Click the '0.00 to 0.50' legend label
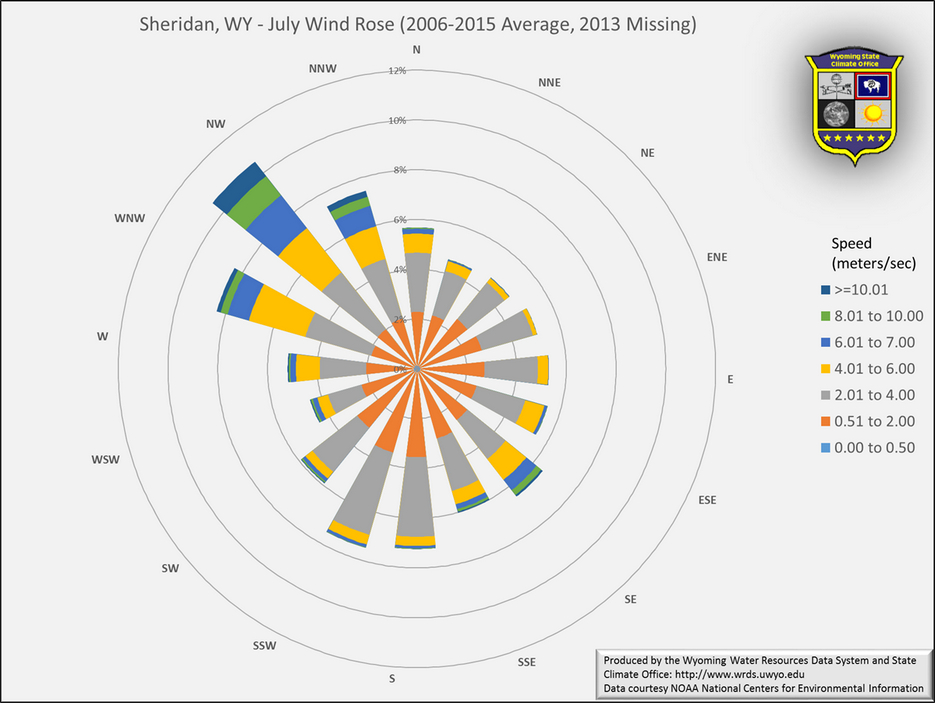 [874, 447]
